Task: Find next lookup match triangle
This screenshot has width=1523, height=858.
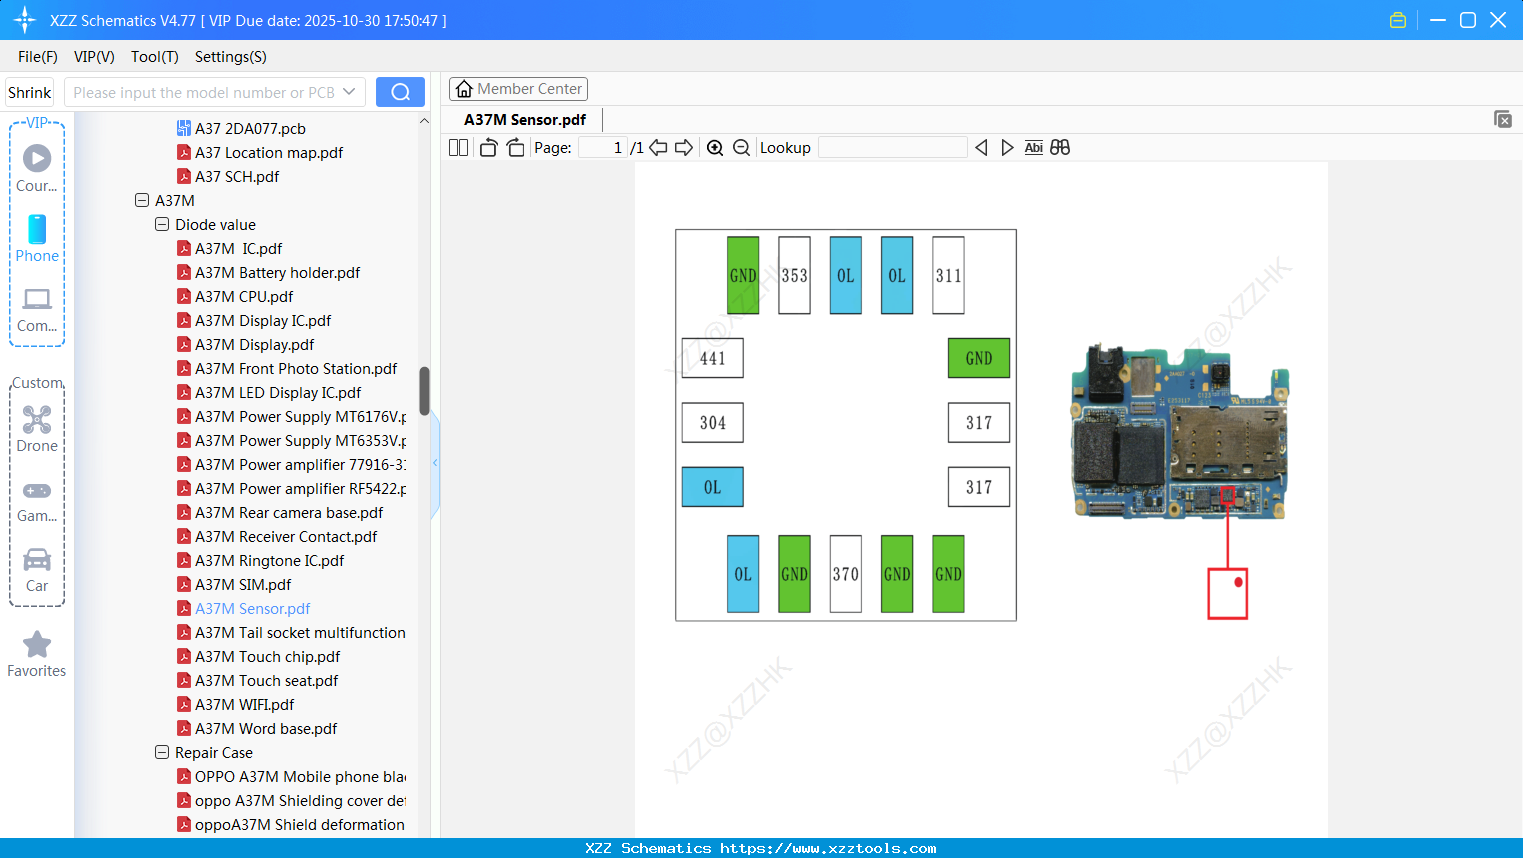Action: [x=1007, y=148]
